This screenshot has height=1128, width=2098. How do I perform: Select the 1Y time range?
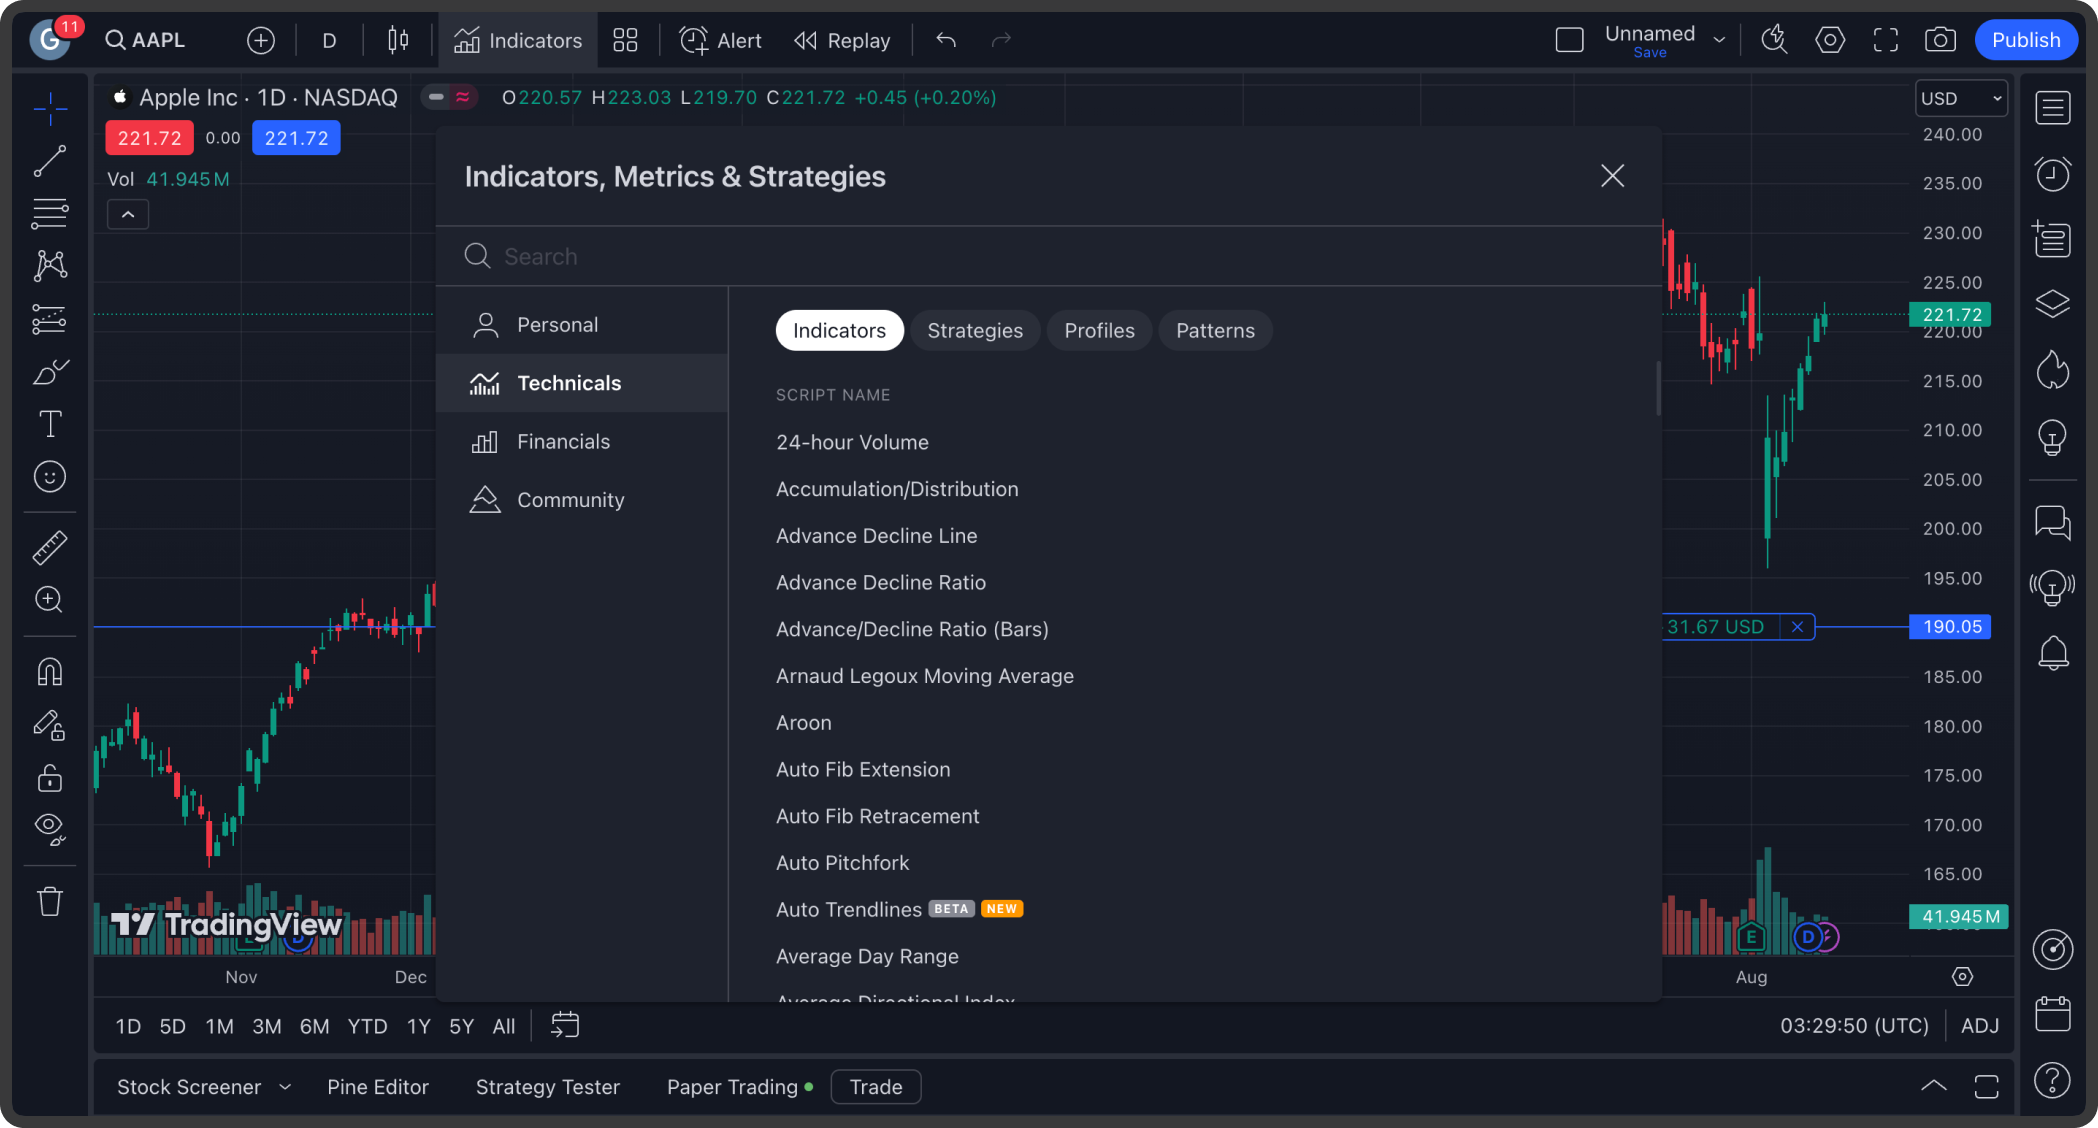[x=418, y=1026]
